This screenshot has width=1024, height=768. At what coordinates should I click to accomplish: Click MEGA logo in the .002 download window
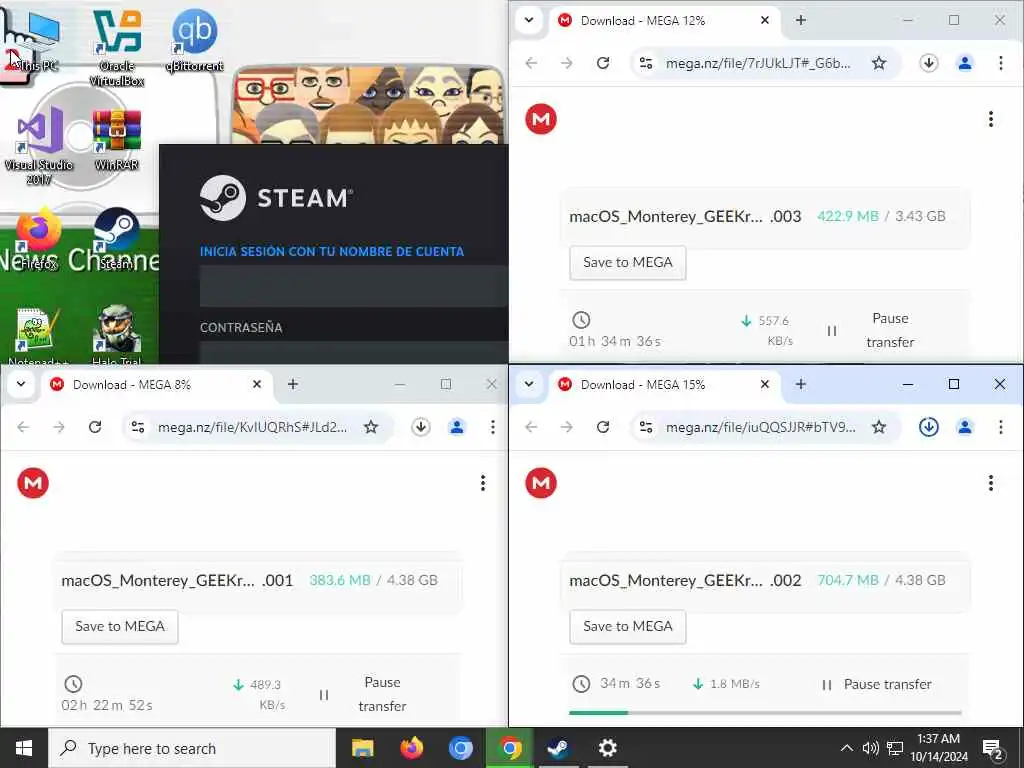point(541,483)
